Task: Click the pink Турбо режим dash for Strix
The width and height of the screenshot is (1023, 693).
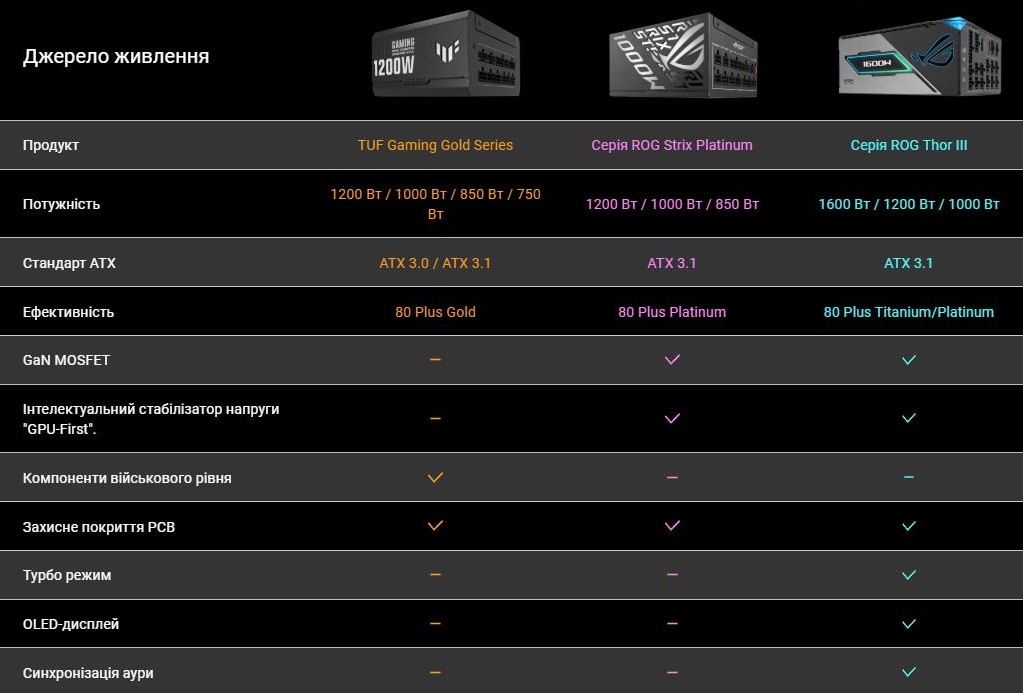Action: (672, 575)
